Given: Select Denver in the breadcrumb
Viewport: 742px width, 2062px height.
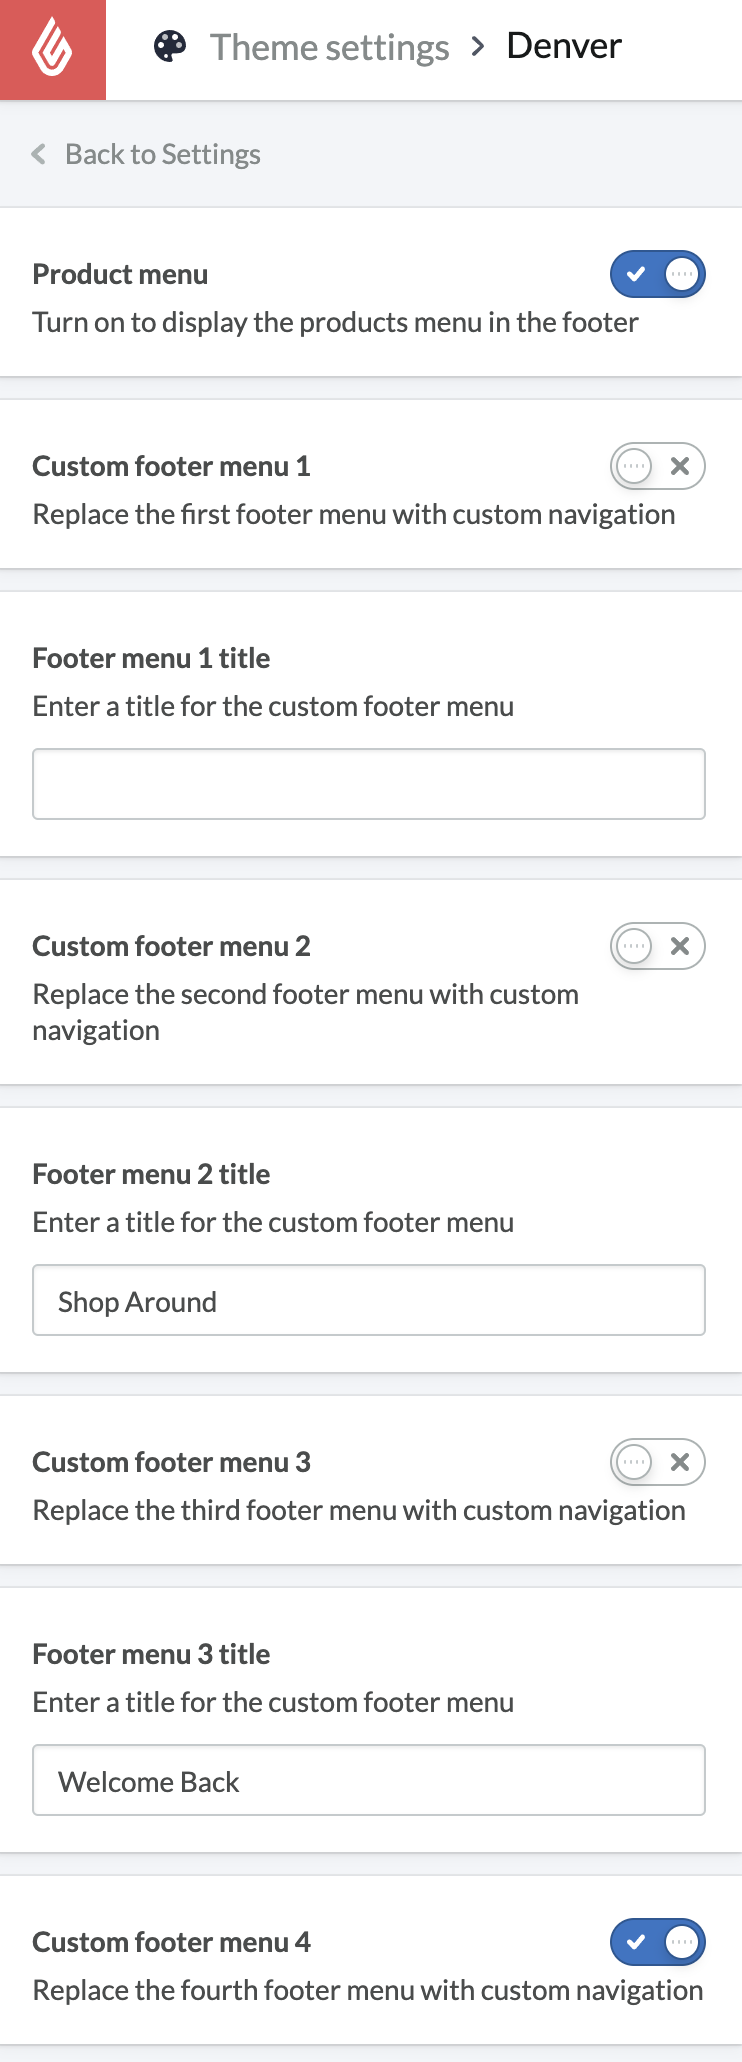Looking at the screenshot, I should click(x=564, y=46).
